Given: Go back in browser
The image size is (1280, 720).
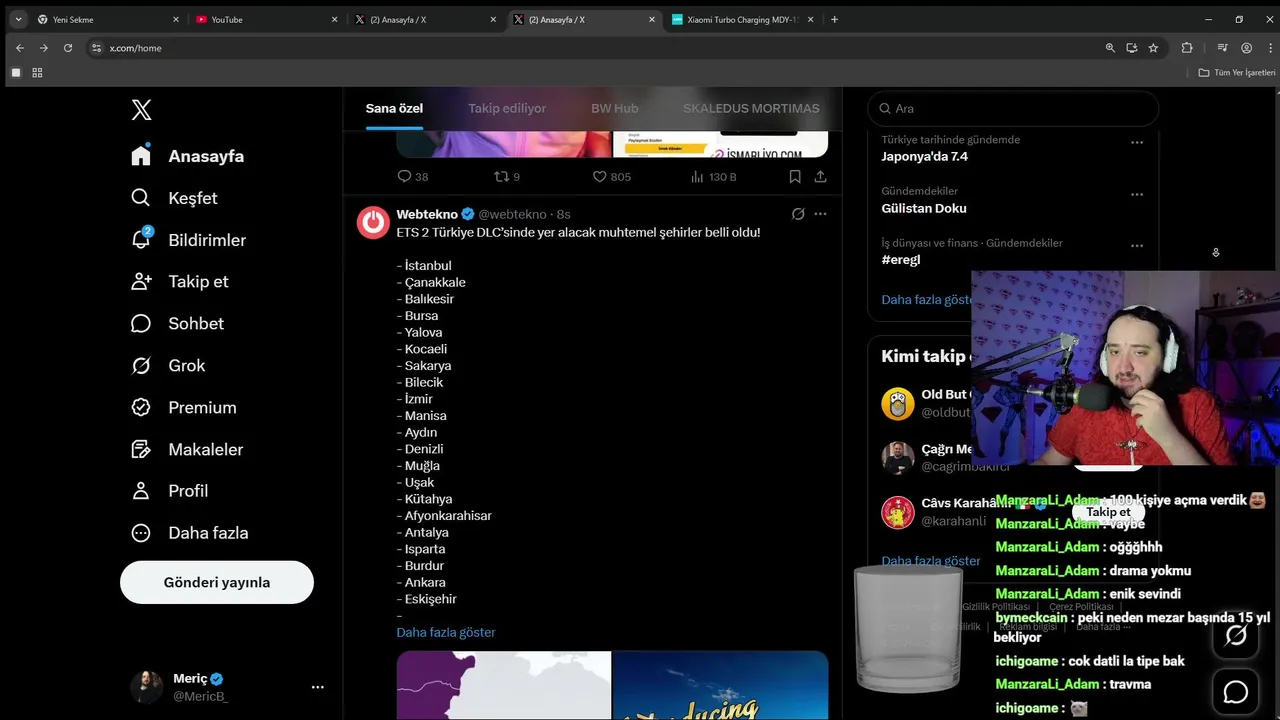Looking at the screenshot, I should 20,48.
